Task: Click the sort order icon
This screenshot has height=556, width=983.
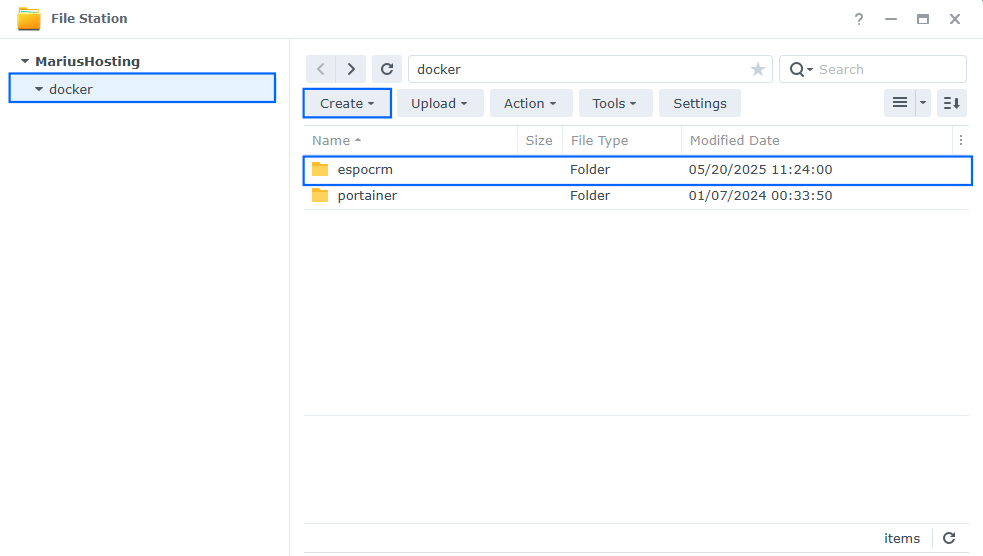Action: (952, 103)
